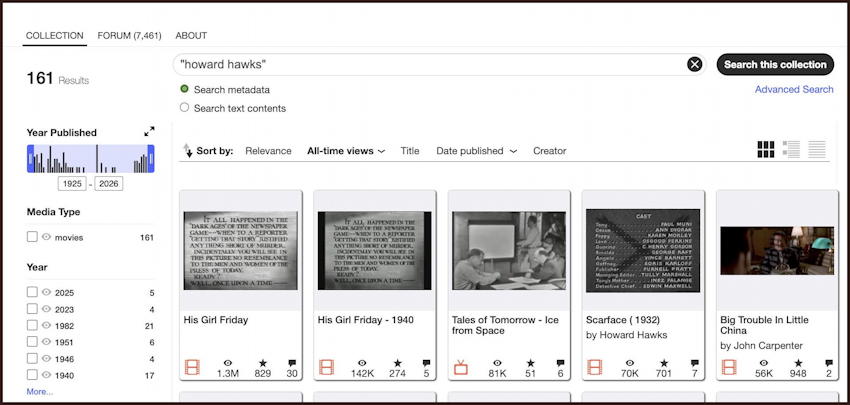Click the right handle of year range slider
The width and height of the screenshot is (850, 405).
[x=151, y=158]
